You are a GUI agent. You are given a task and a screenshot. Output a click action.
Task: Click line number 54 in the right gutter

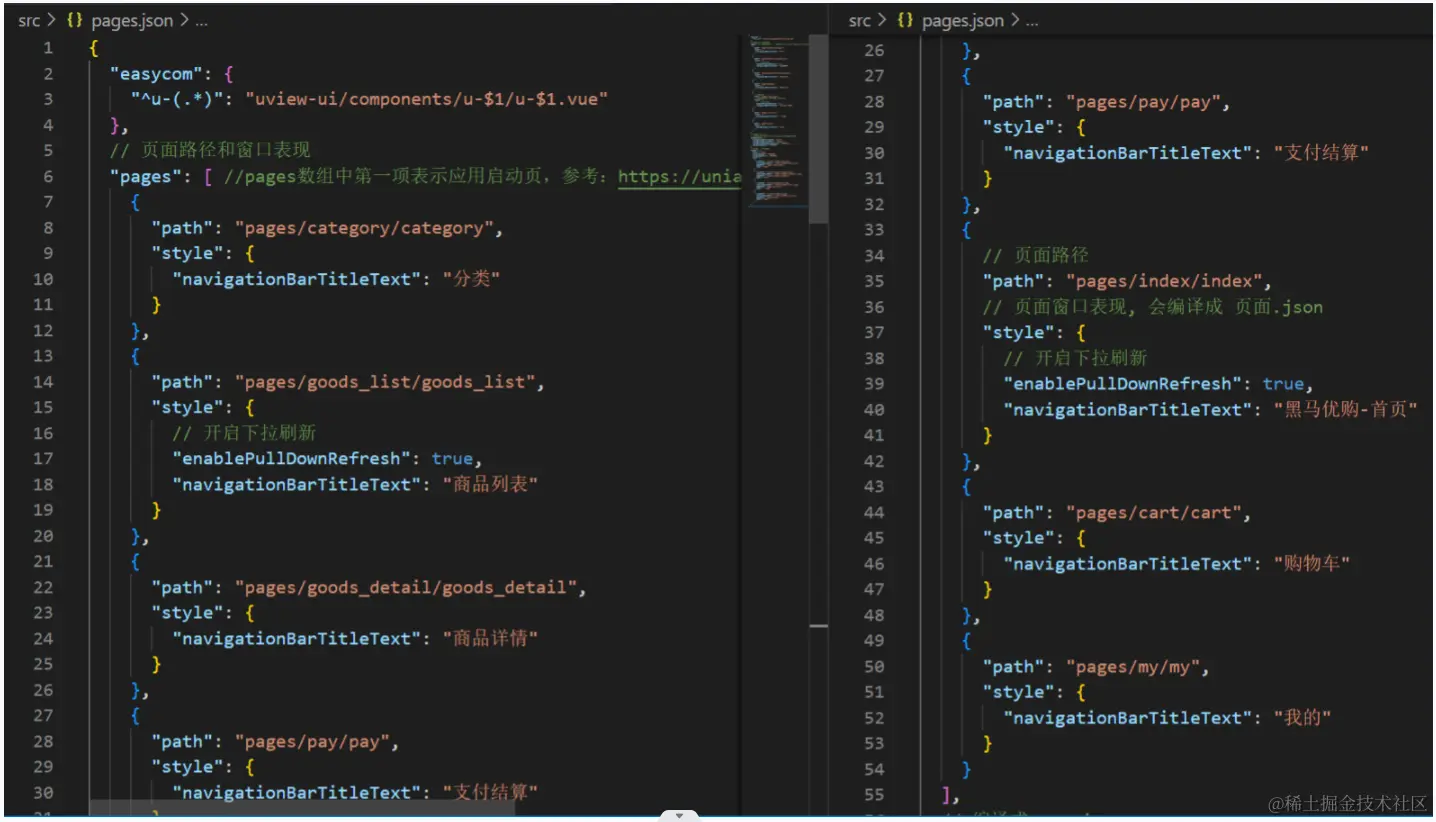[874, 769]
